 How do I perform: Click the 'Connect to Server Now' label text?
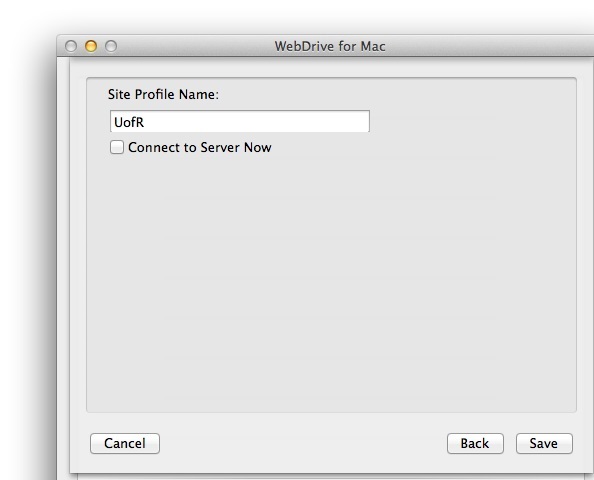tap(200, 147)
